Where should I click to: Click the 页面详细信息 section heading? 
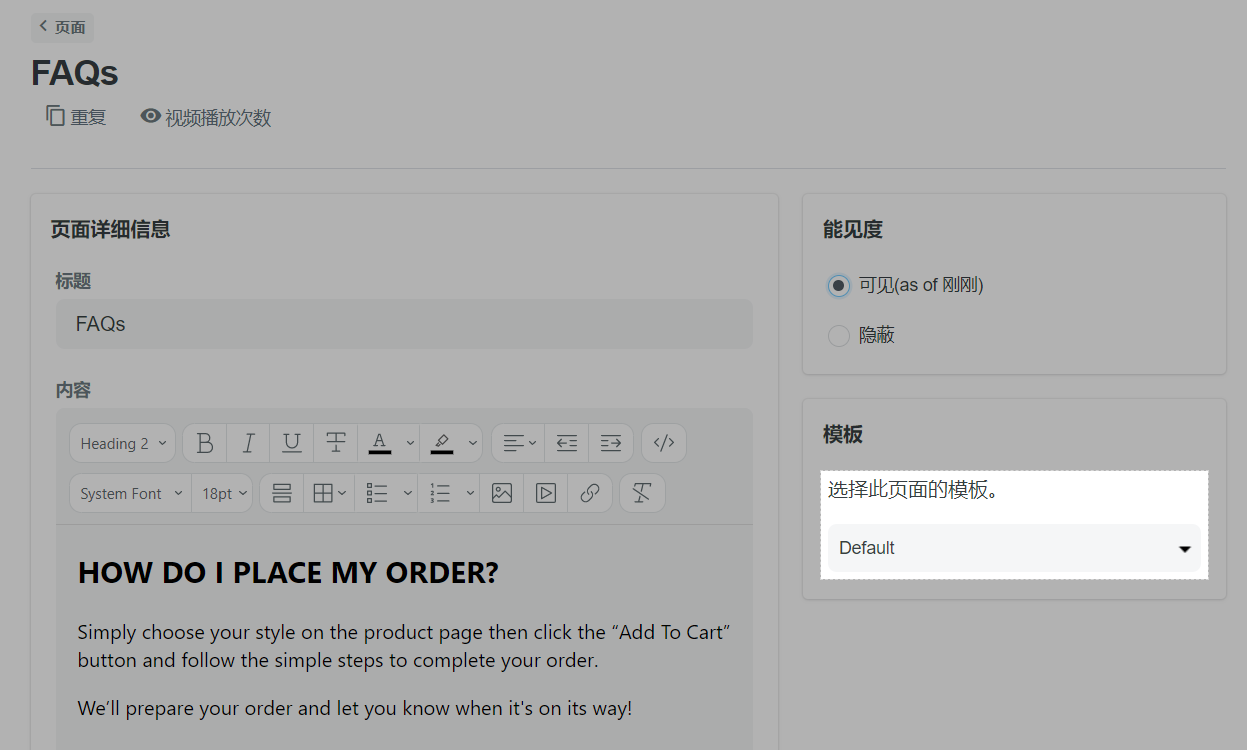point(111,229)
